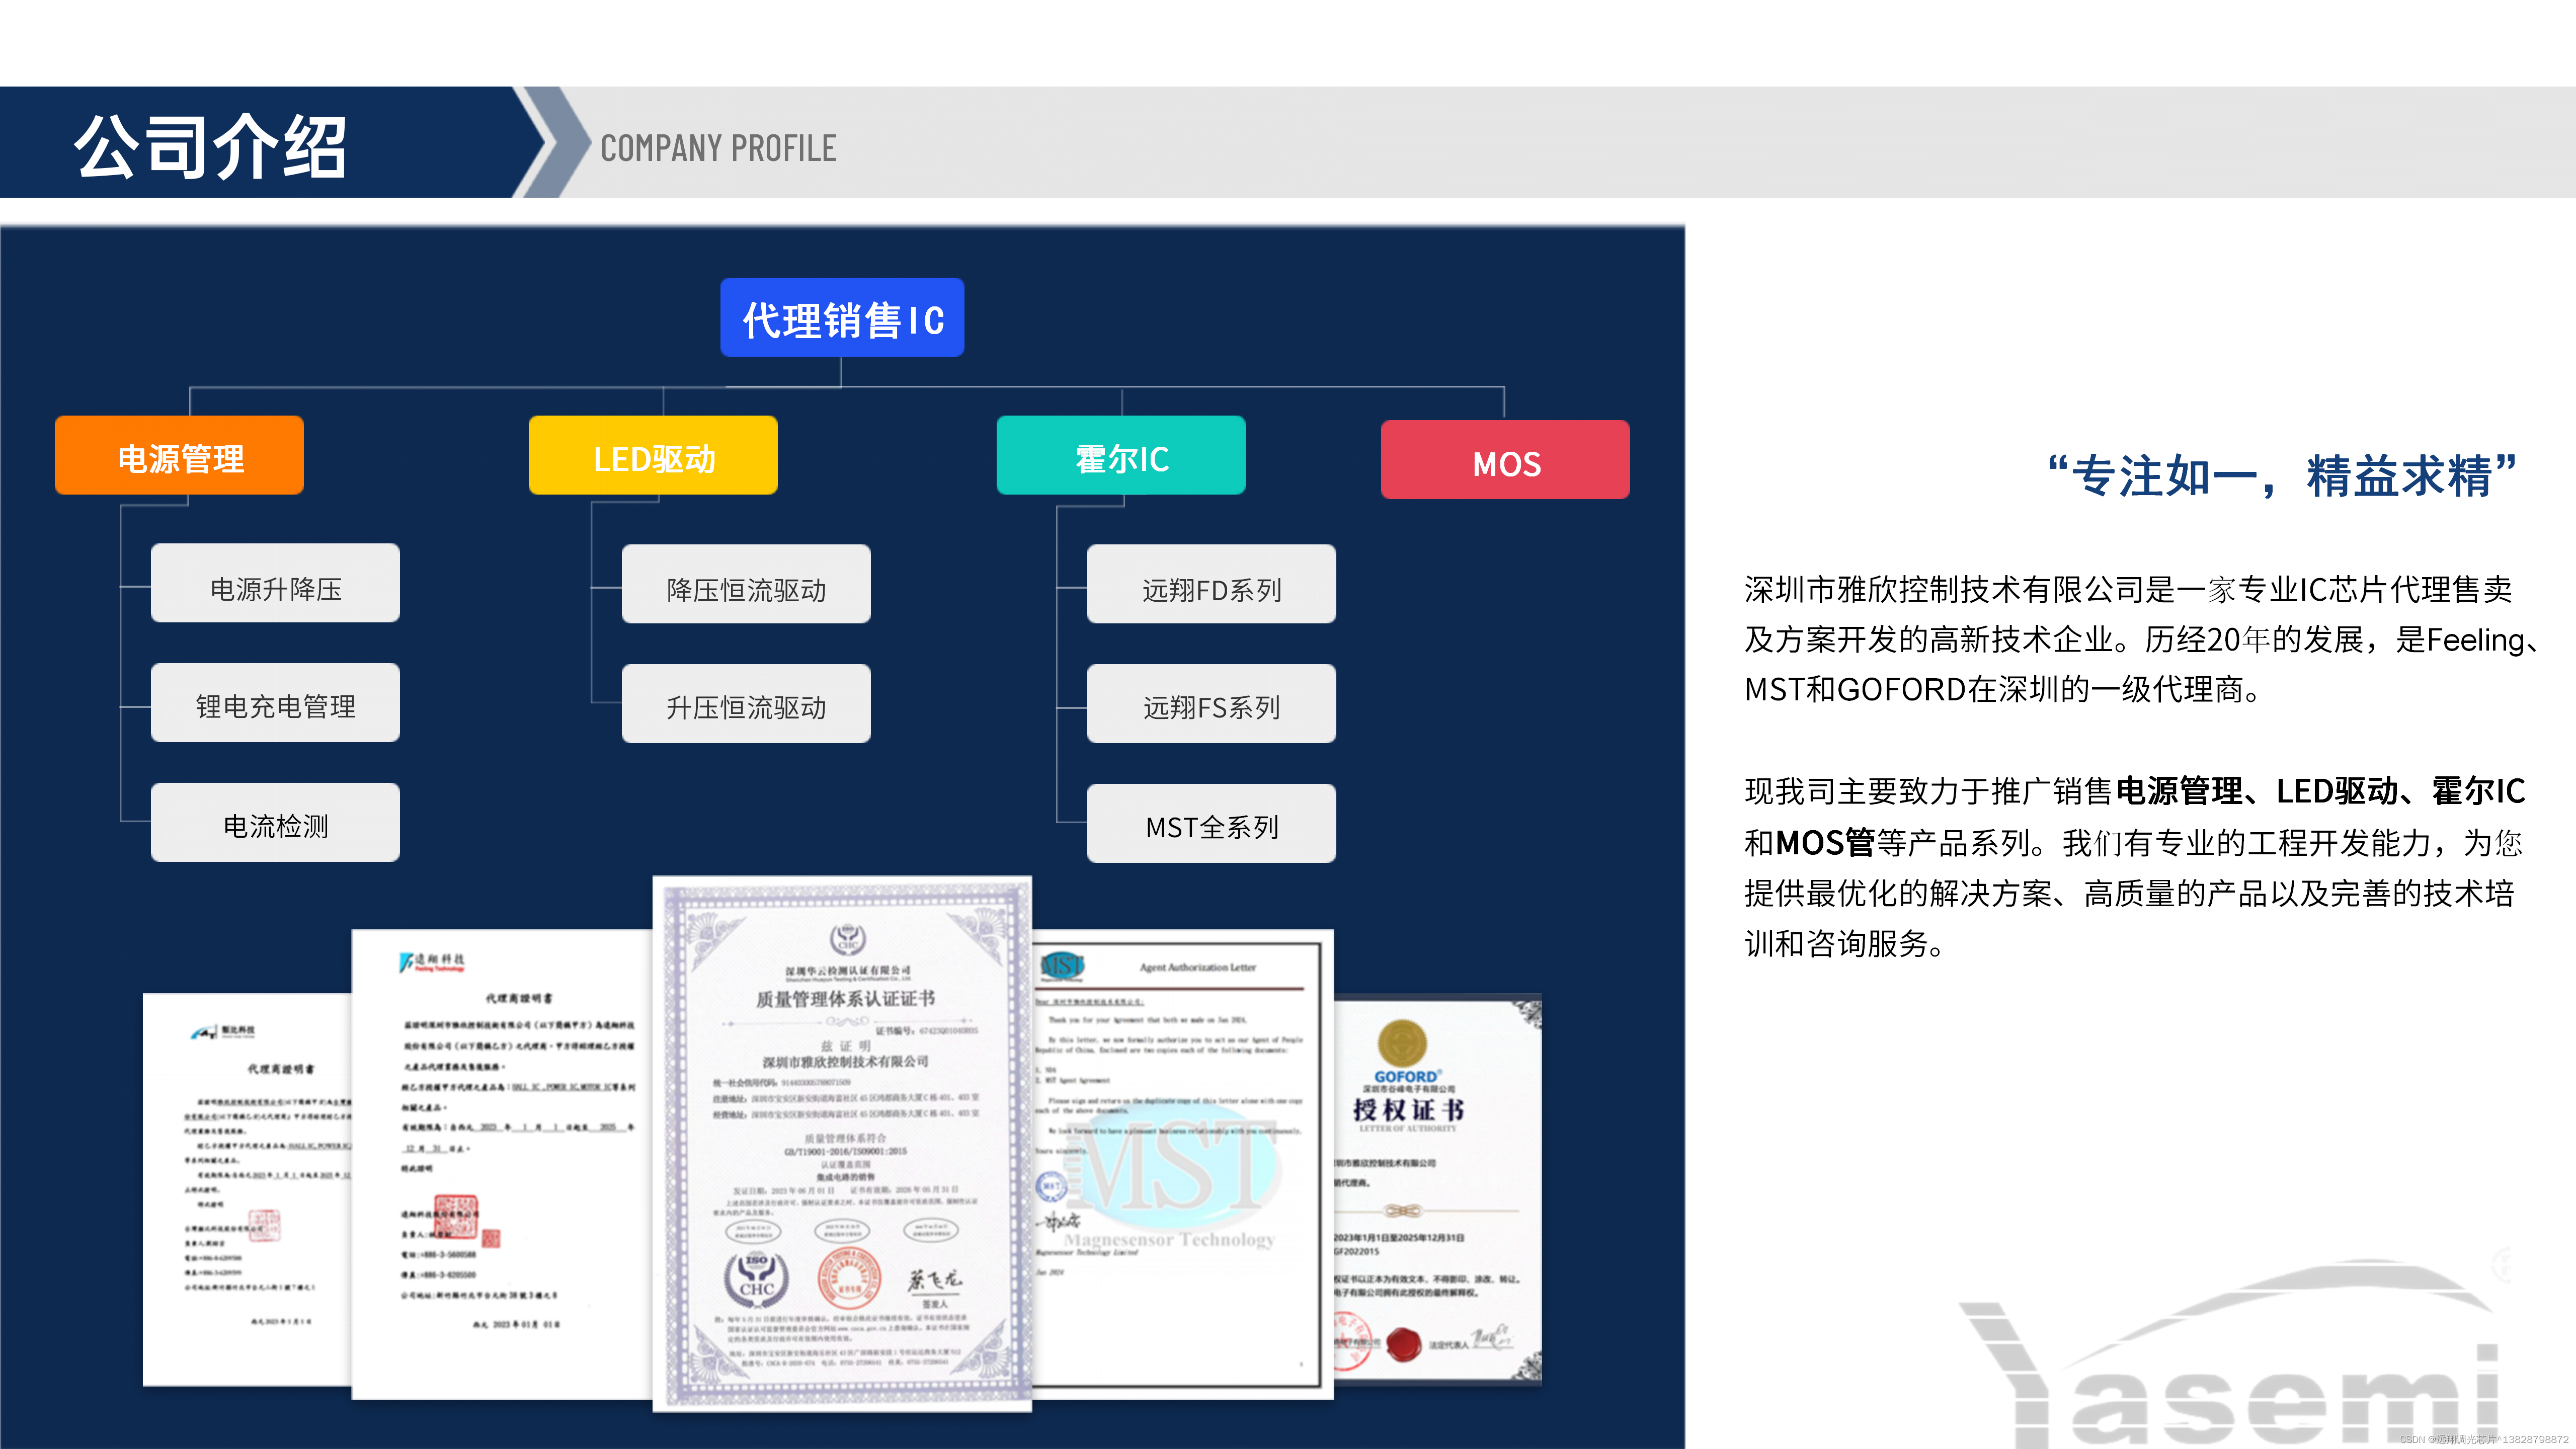This screenshot has height=1449, width=2576.
Task: Select the yellow LED驱动 category box
Action: [x=653, y=456]
